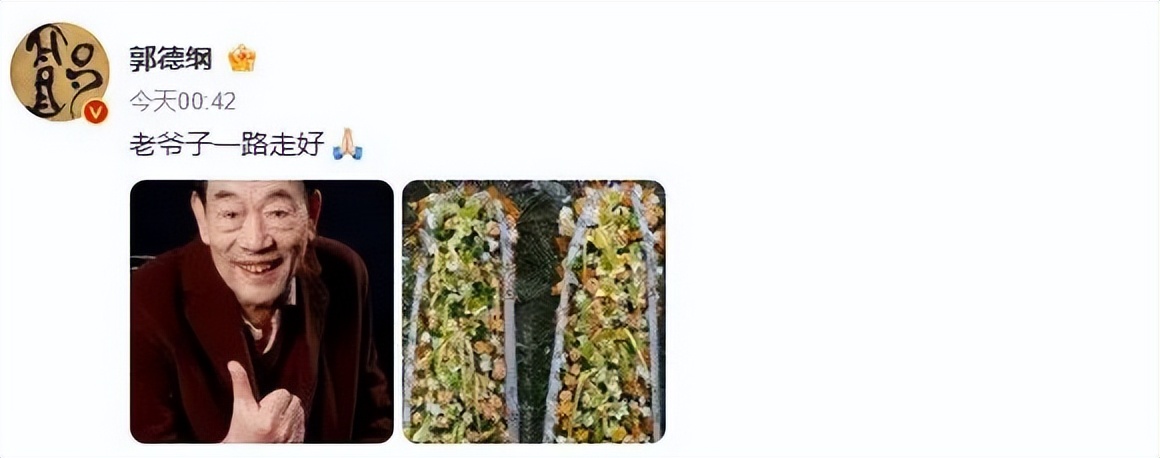1160x458 pixels.
Task: Open the calligraphy profile avatar
Action: tap(59, 72)
